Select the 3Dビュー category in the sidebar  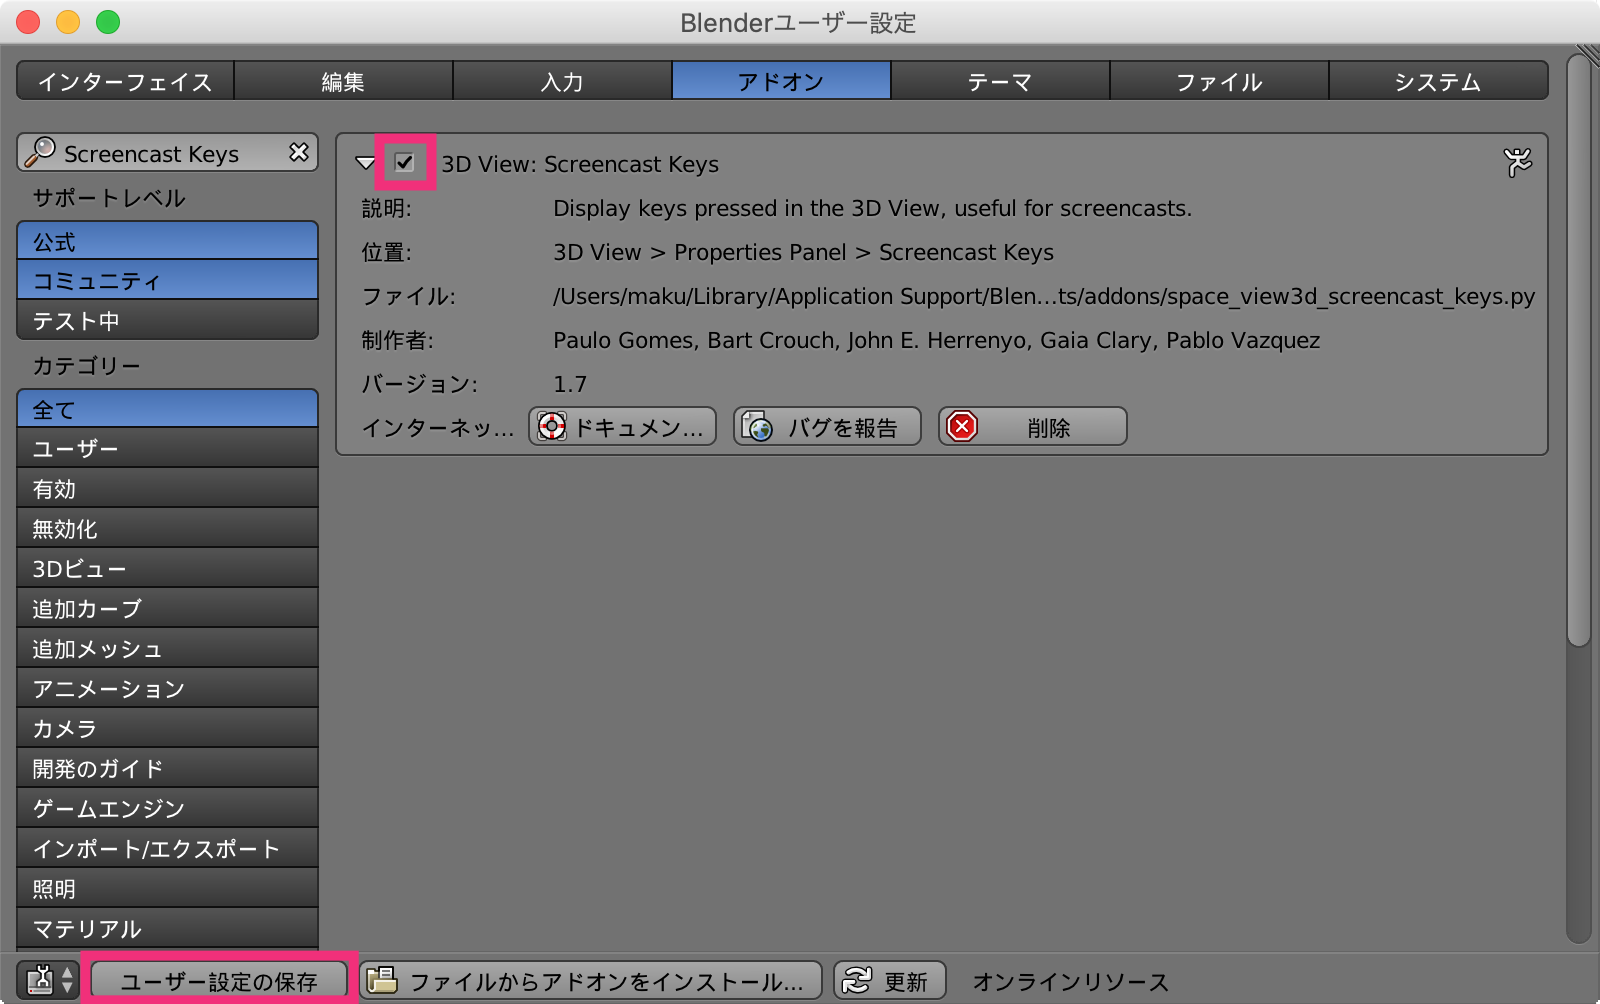(167, 567)
